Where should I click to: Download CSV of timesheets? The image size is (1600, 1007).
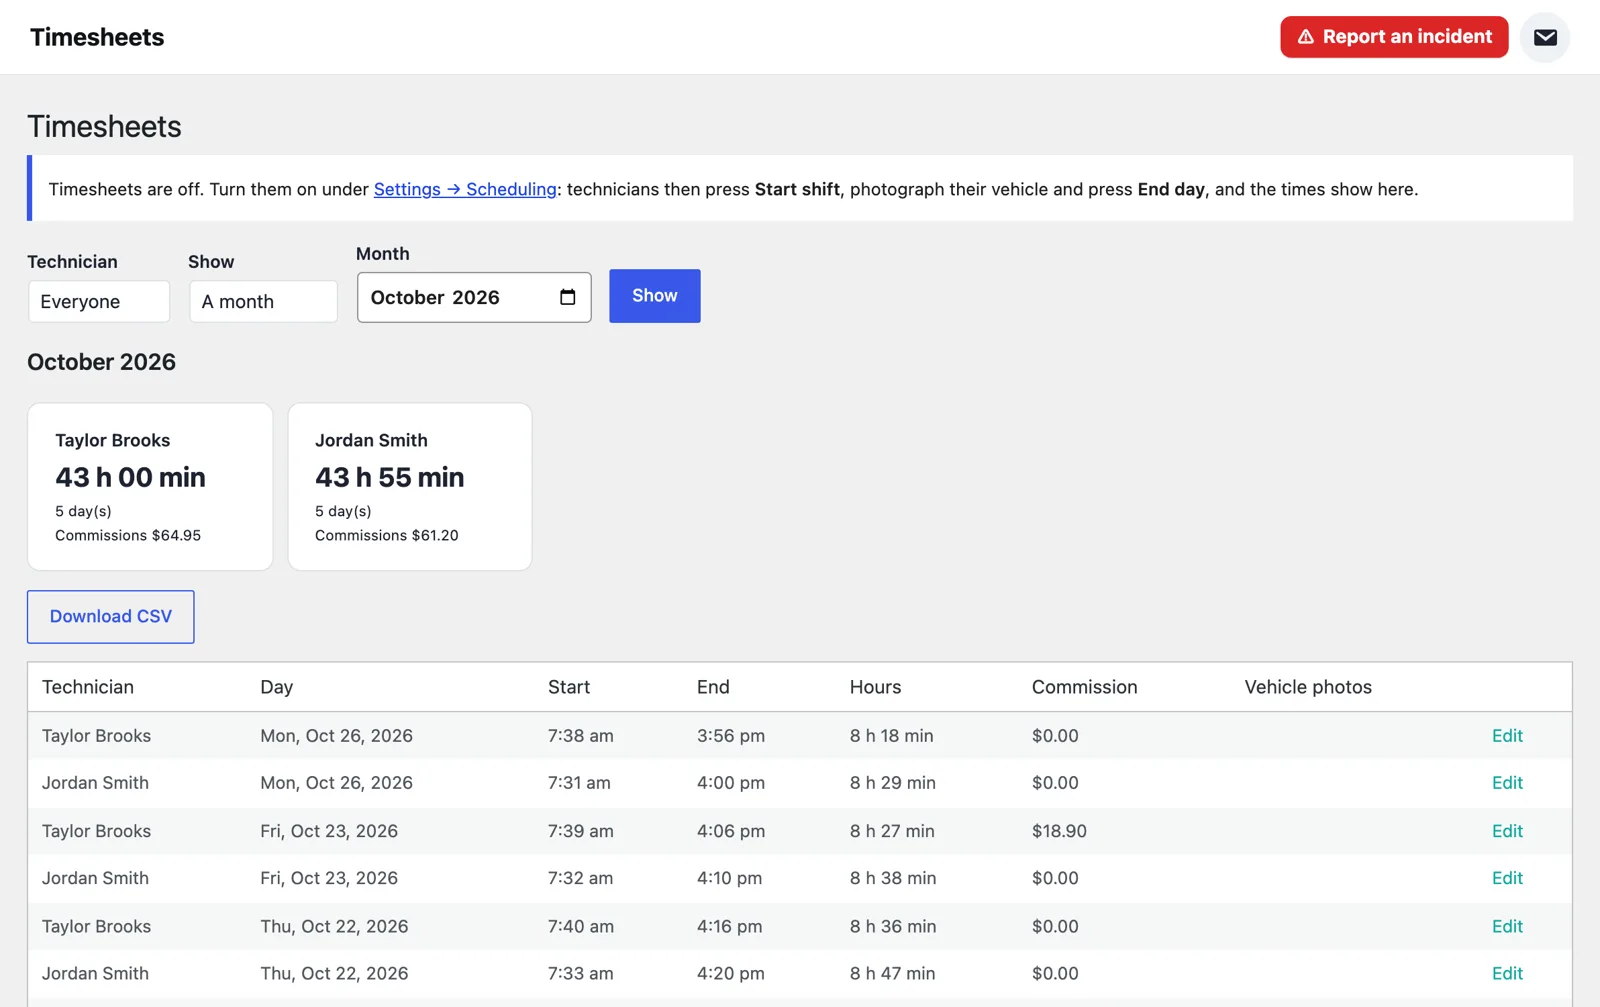click(x=111, y=617)
